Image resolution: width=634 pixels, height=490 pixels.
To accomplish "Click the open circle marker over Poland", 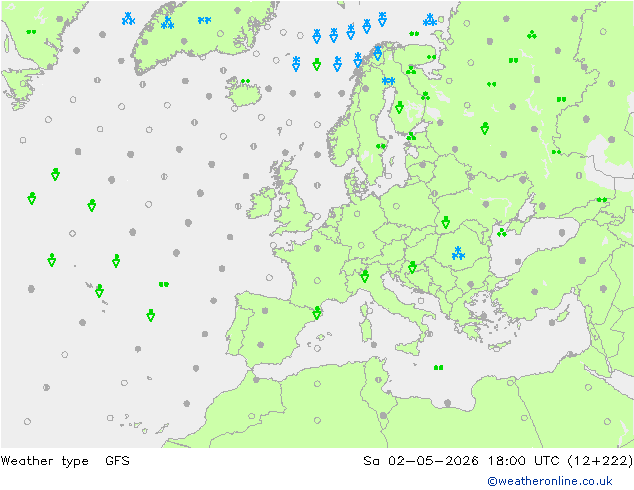I will 396,206.
